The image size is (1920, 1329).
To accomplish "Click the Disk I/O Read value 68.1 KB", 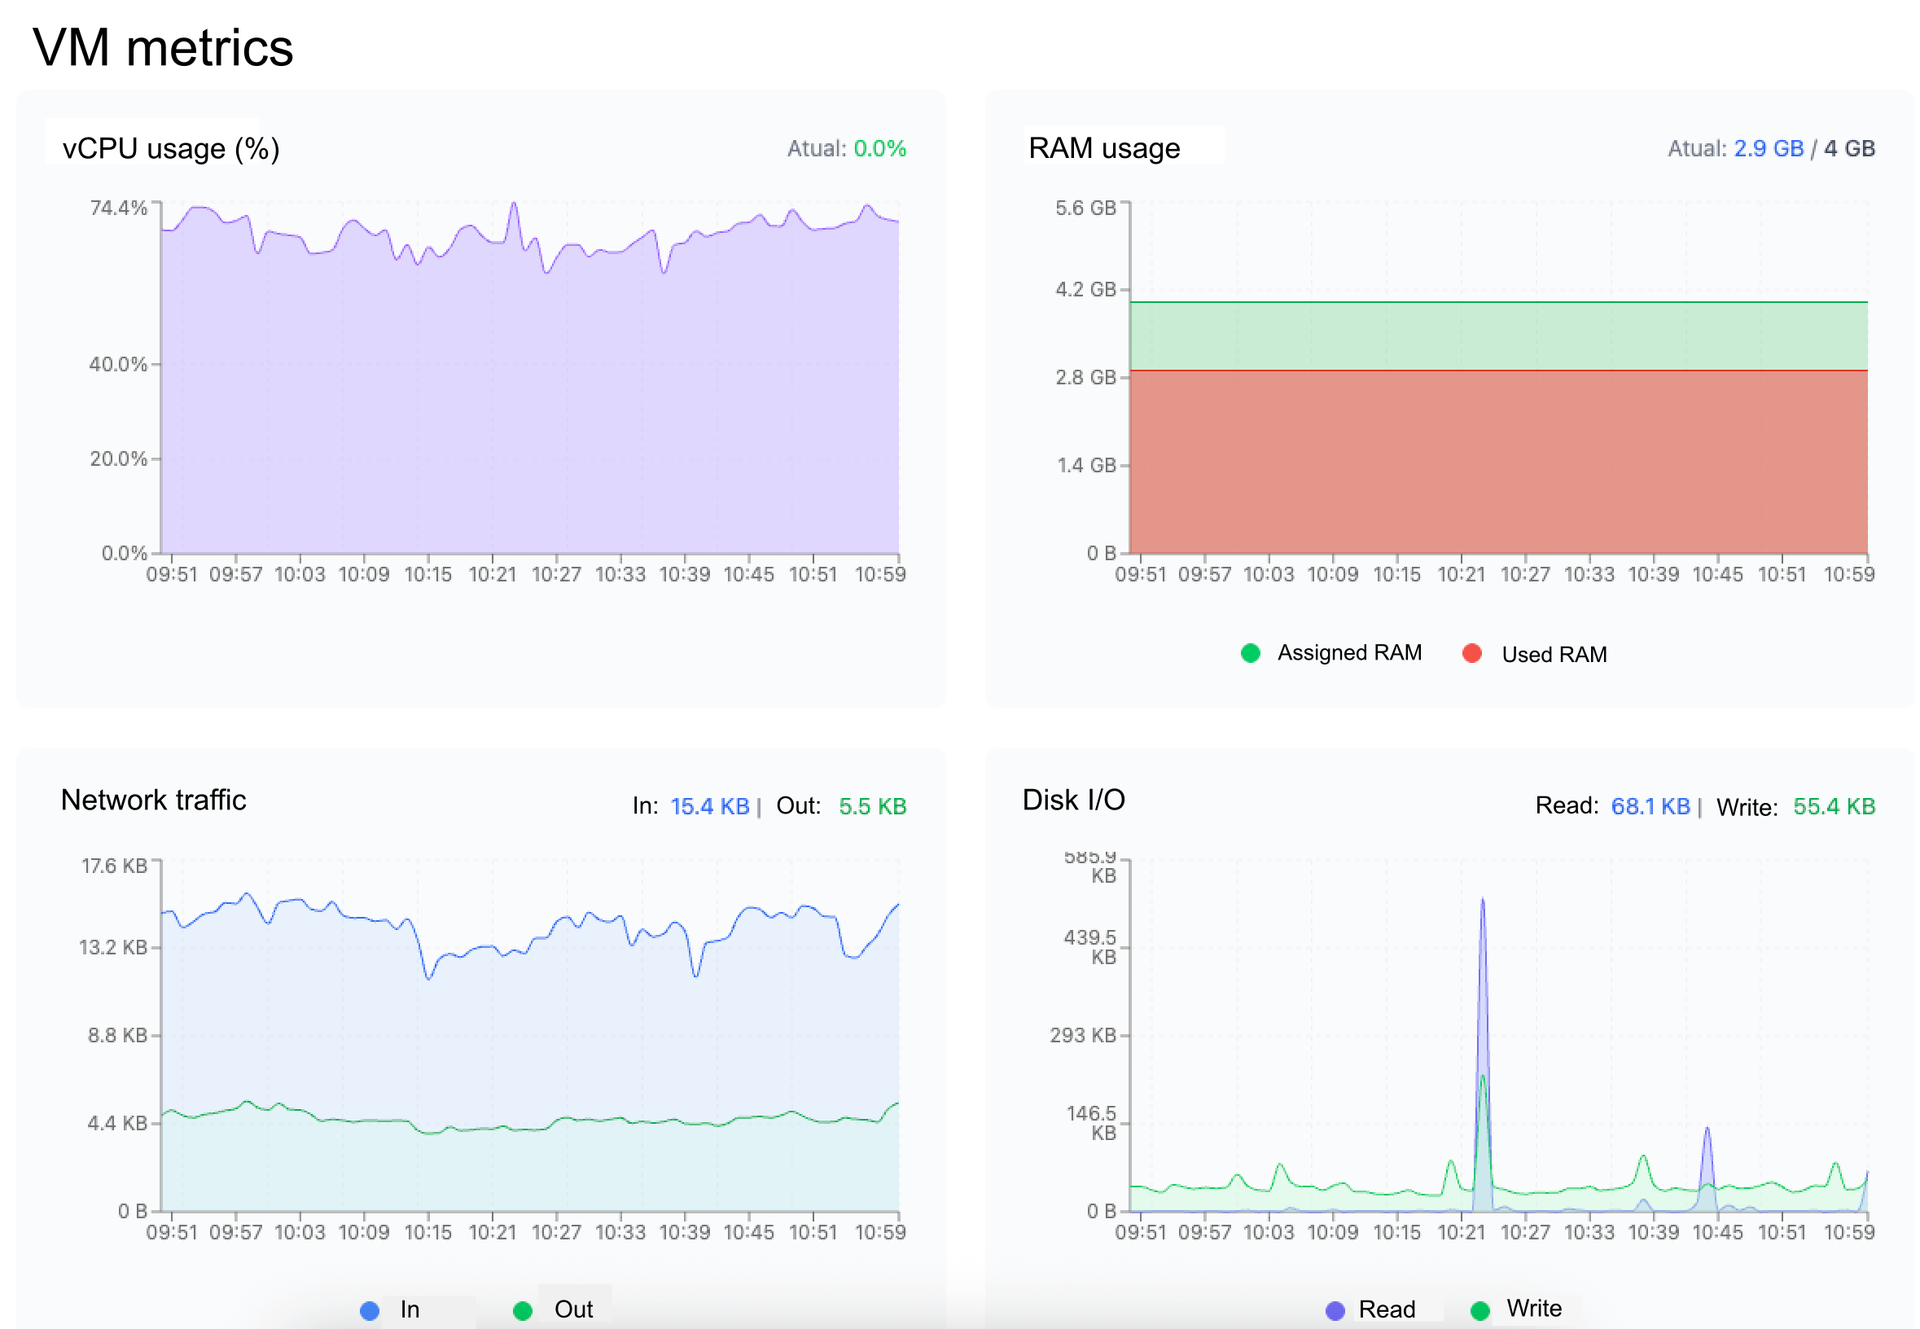I will point(1649,806).
